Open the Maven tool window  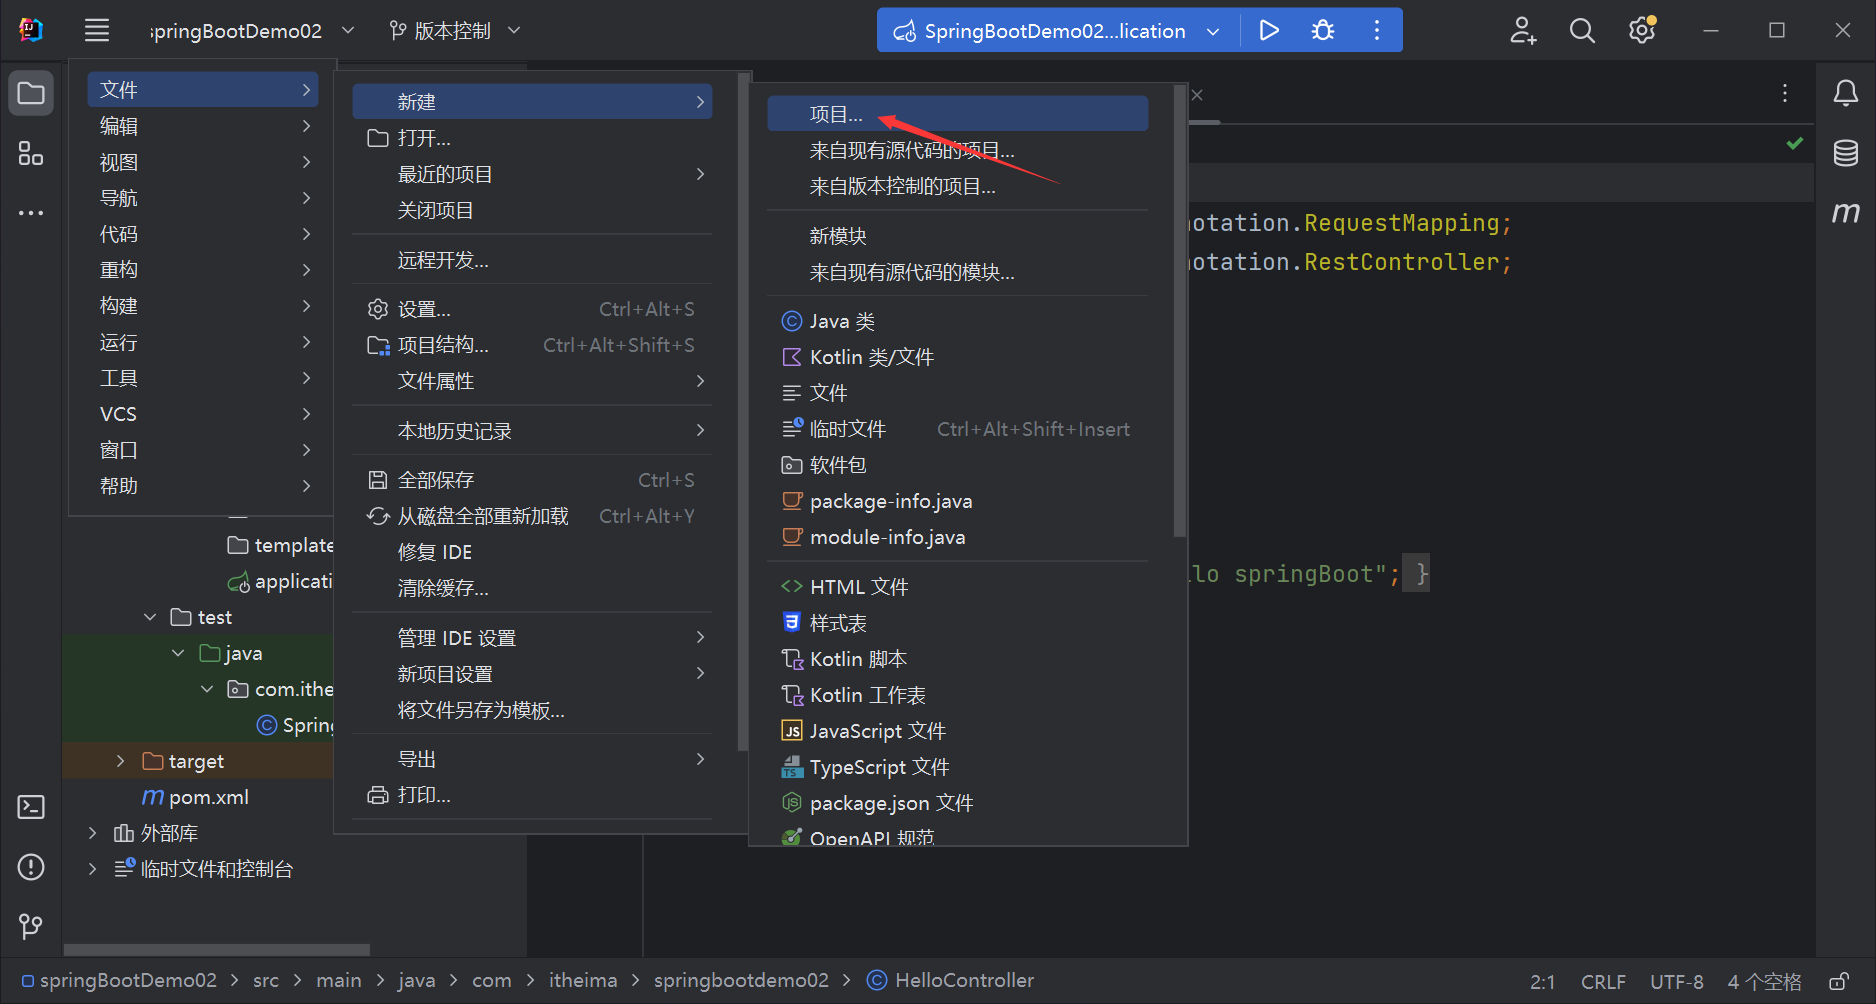tap(1846, 212)
